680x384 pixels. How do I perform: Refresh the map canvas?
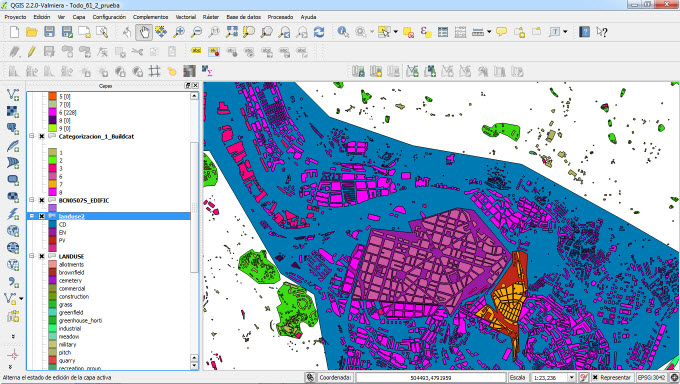pos(319,32)
